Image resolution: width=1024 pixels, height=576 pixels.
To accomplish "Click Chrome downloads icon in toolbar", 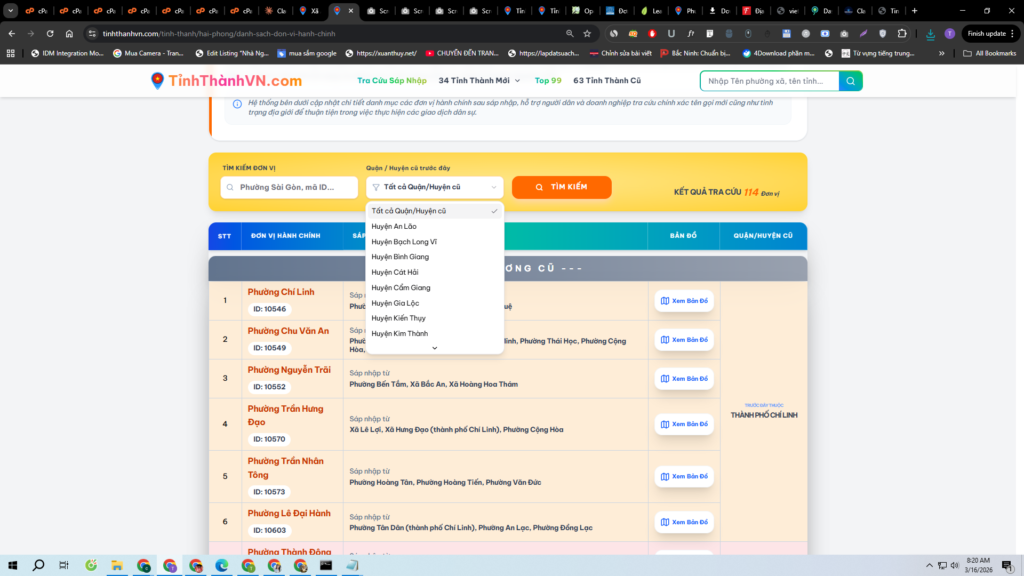I will pos(930,33).
